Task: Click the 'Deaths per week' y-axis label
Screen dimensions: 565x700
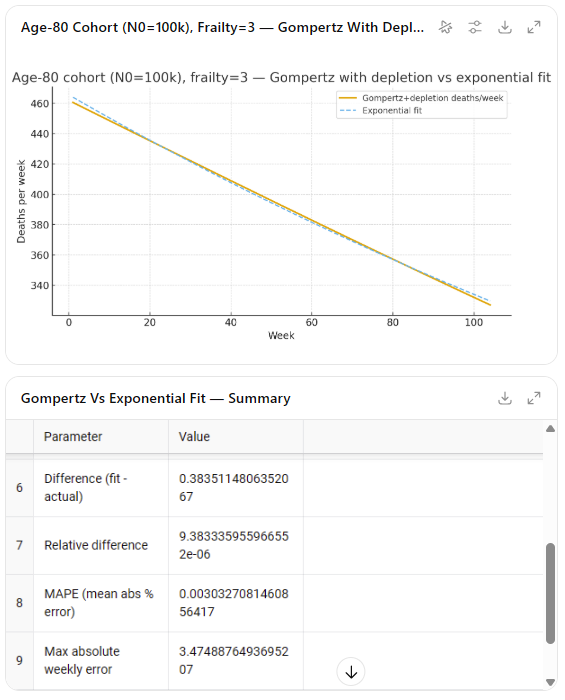Action: (21, 202)
